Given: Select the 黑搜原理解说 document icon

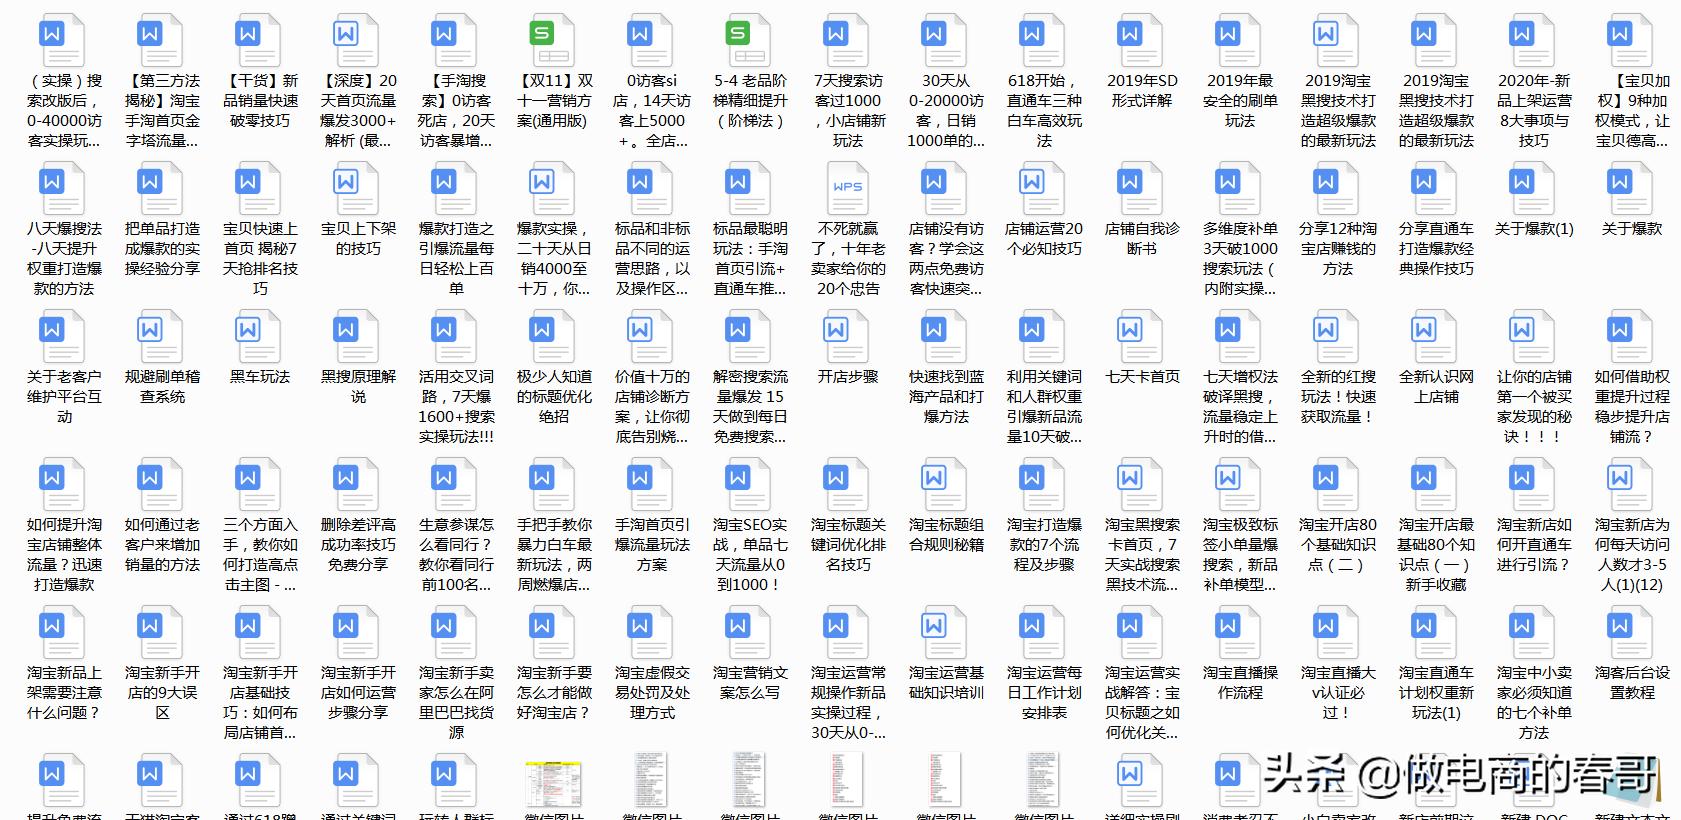Looking at the screenshot, I should pyautogui.click(x=358, y=338).
